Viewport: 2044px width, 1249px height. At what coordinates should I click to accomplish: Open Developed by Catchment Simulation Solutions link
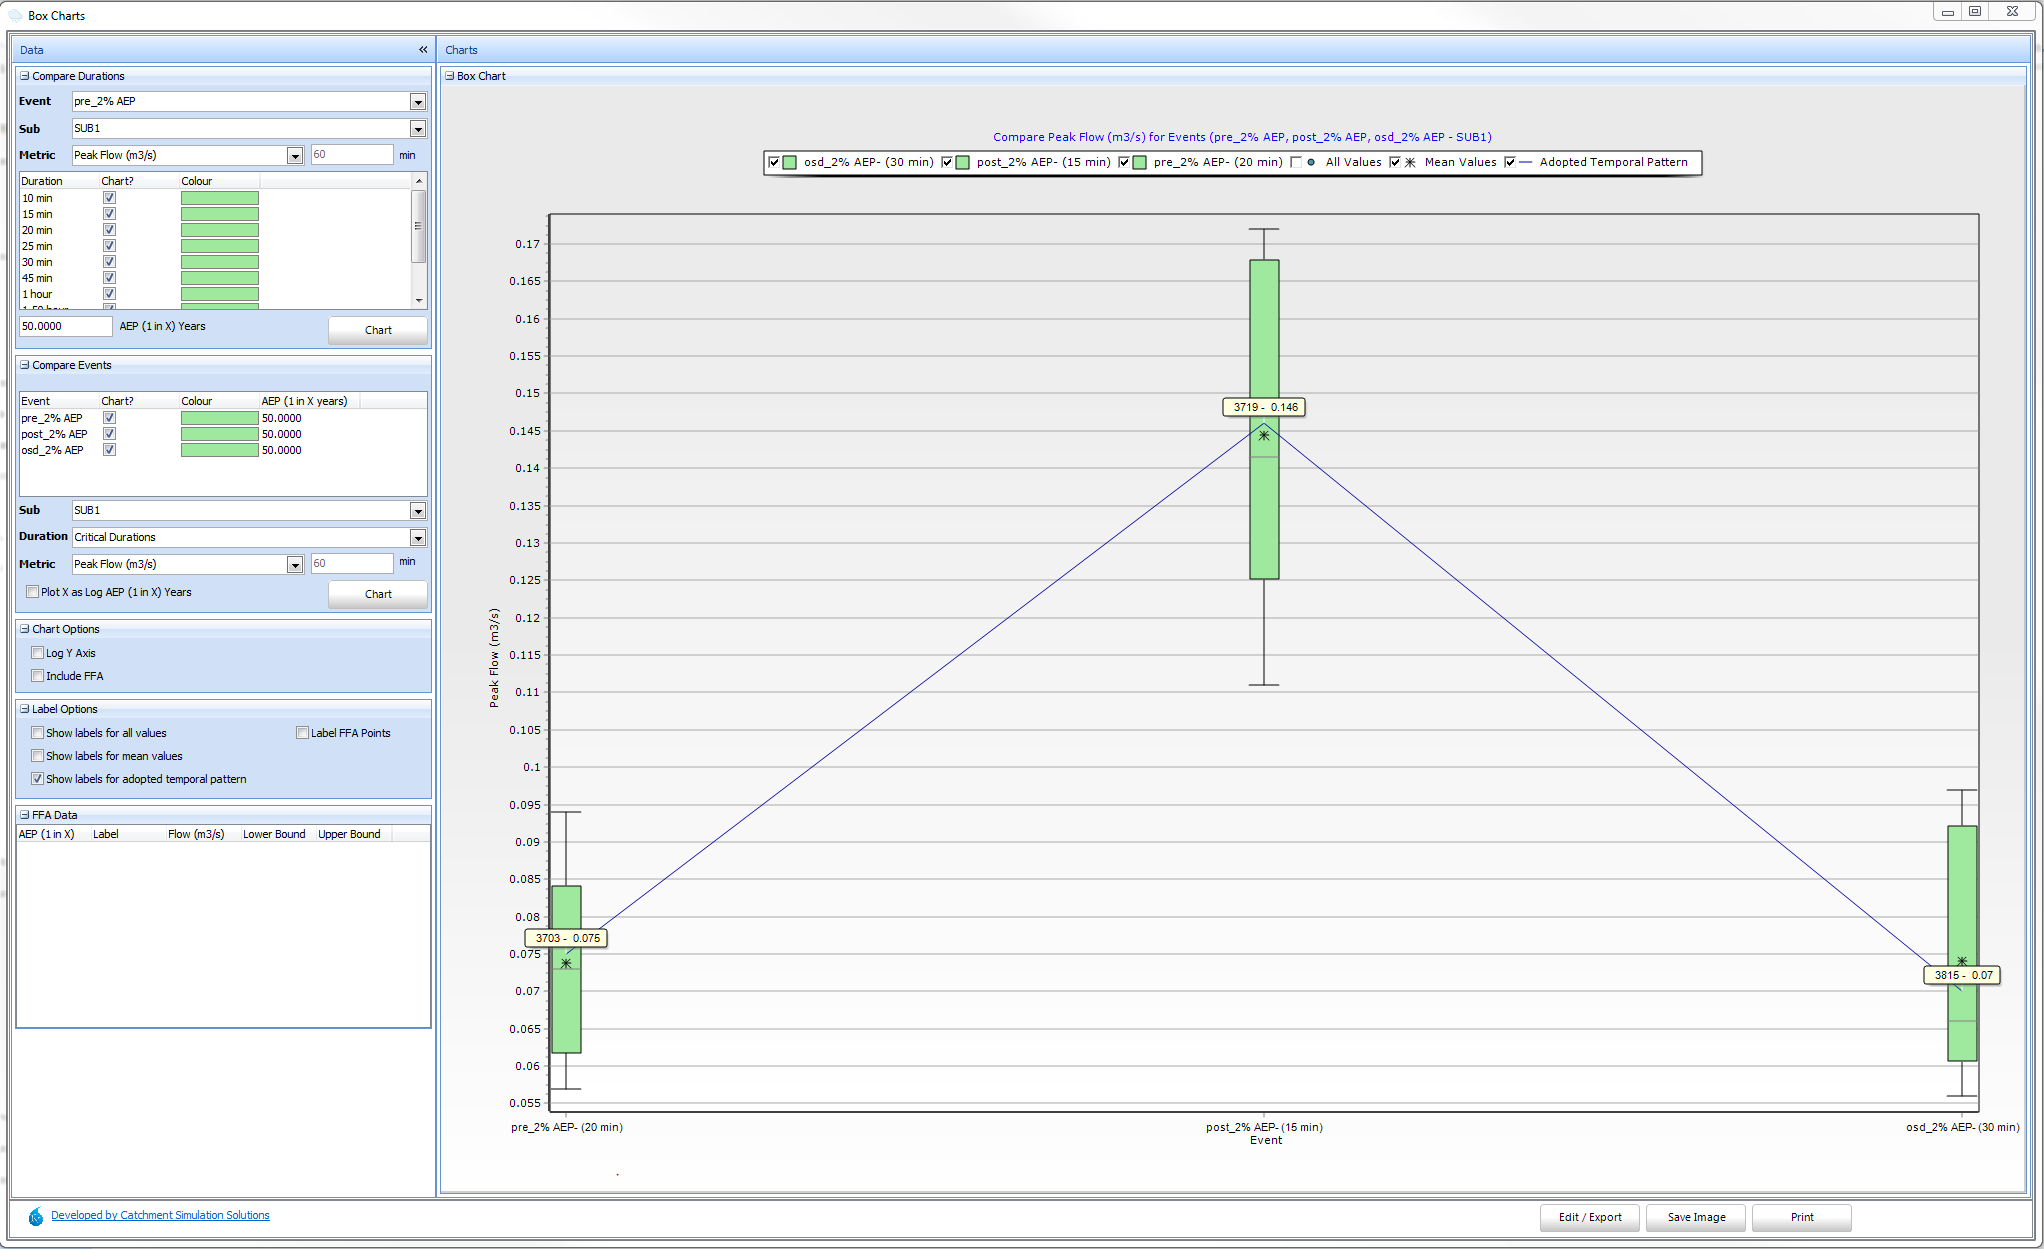160,1215
